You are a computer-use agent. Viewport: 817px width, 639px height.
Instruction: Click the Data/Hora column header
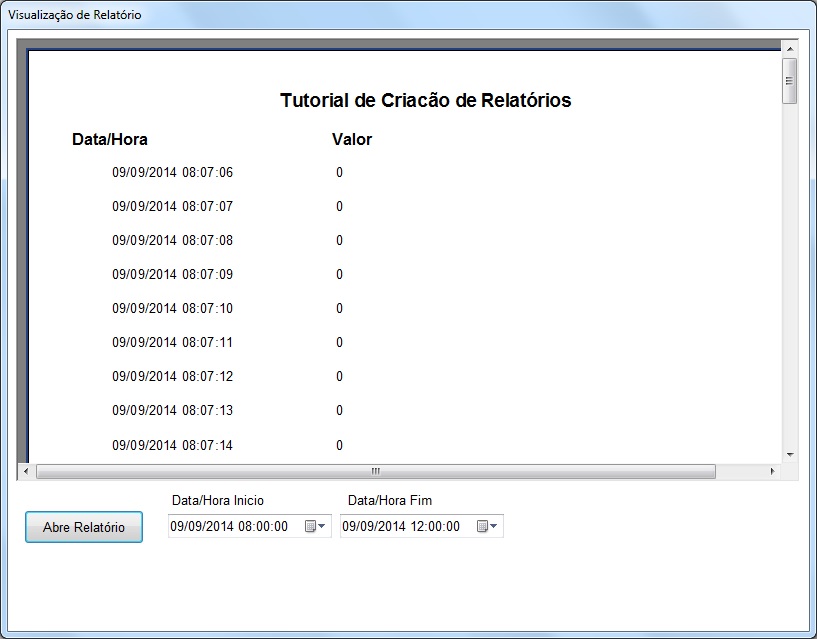[x=110, y=139]
